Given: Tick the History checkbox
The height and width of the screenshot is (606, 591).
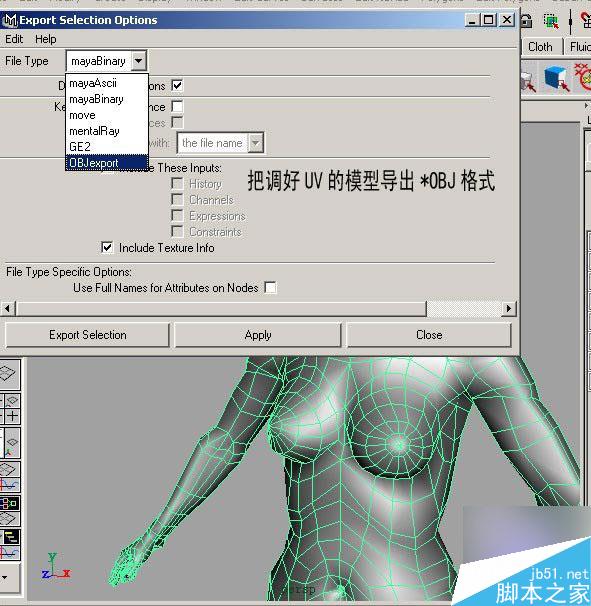Looking at the screenshot, I should (x=177, y=184).
